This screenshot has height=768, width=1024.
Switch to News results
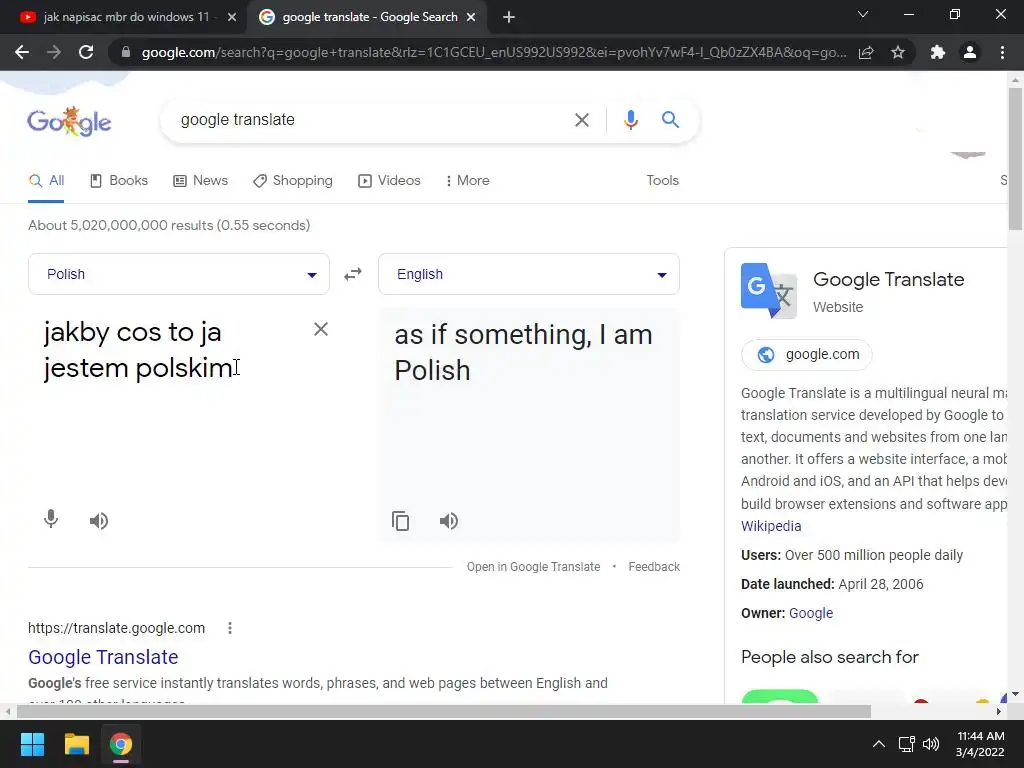(200, 181)
